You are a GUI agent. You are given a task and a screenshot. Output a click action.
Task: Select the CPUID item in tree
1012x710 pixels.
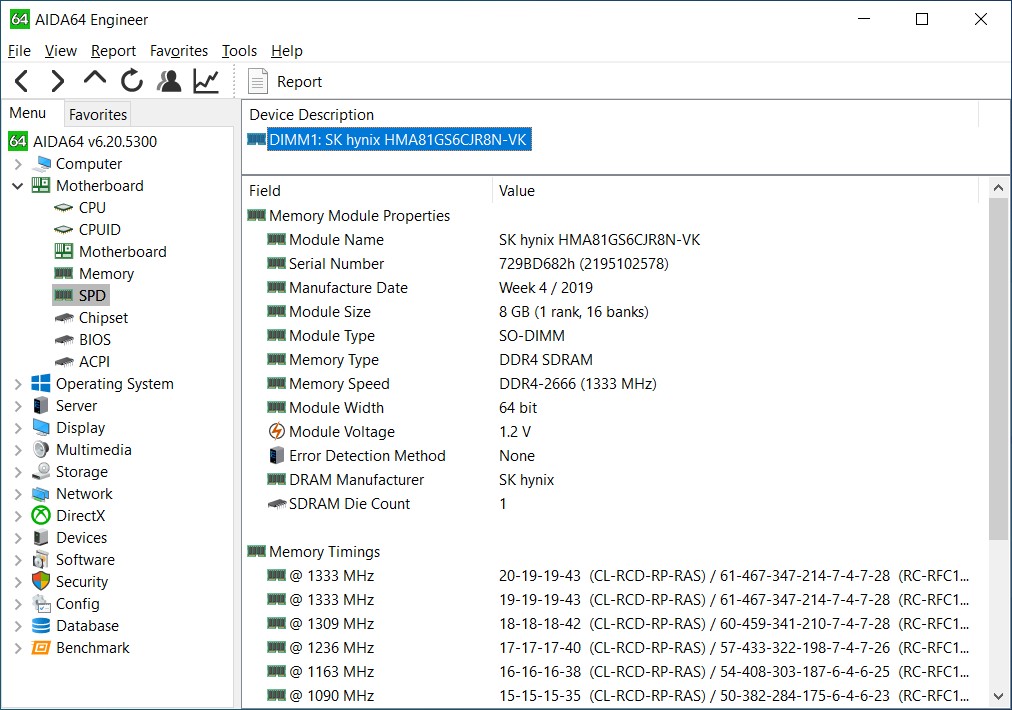pyautogui.click(x=99, y=230)
